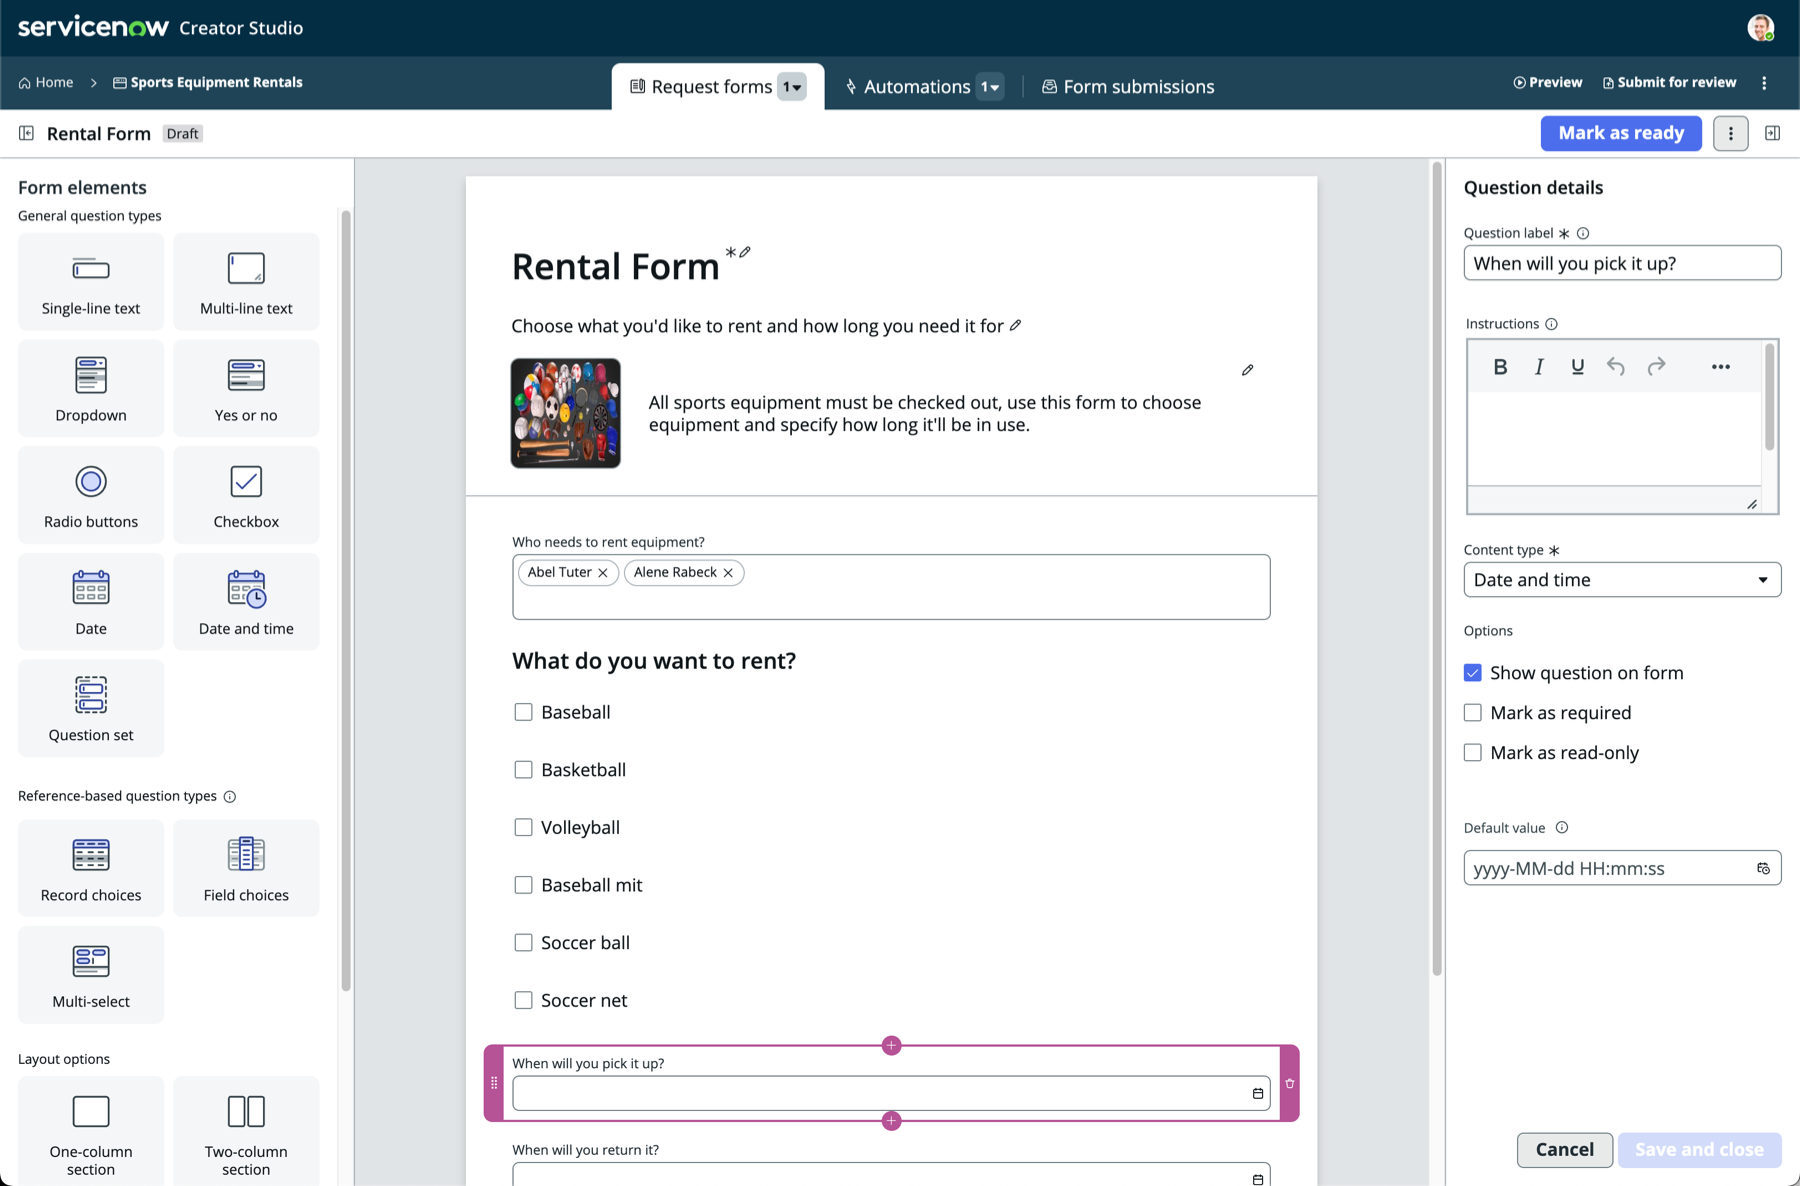Image resolution: width=1800 pixels, height=1186 pixels.
Task: Redo in the Instructions editor
Action: pyautogui.click(x=1656, y=367)
